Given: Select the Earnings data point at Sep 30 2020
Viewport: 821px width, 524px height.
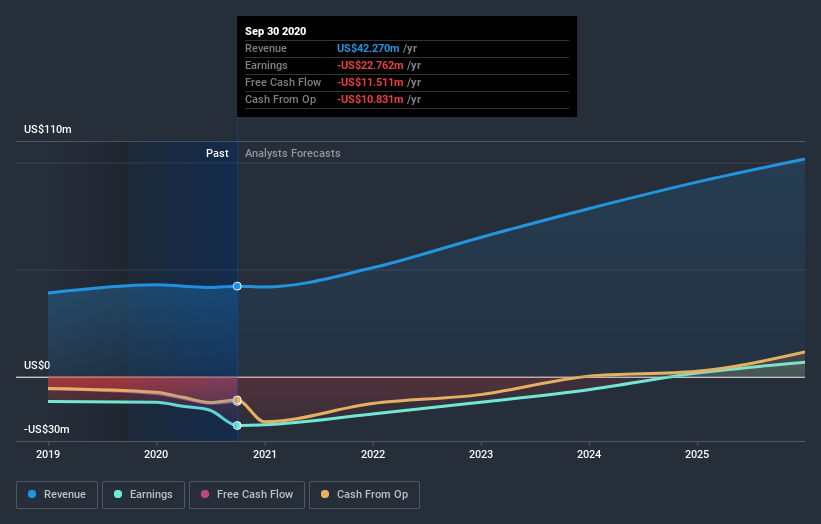Looking at the screenshot, I should pyautogui.click(x=237, y=426).
